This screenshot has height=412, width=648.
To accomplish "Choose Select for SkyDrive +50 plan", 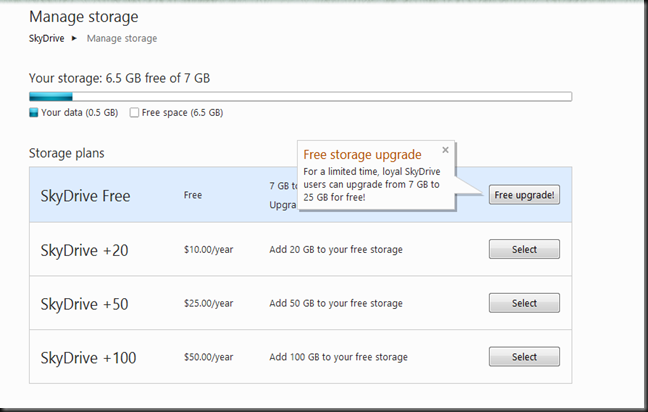I will [x=524, y=303].
